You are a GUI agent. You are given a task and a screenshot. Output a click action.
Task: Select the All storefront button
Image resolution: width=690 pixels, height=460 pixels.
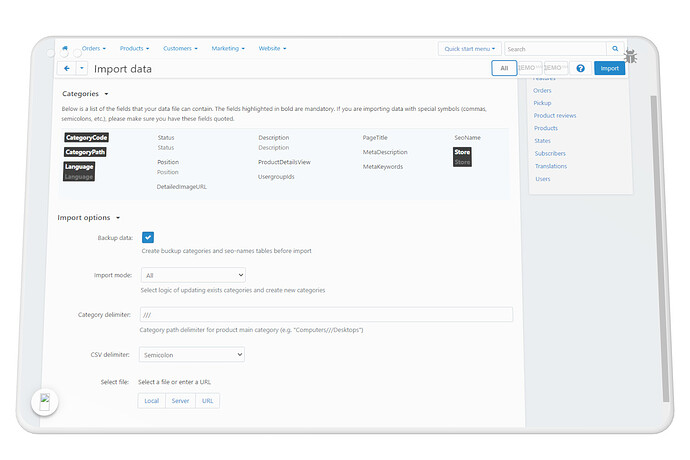click(504, 68)
